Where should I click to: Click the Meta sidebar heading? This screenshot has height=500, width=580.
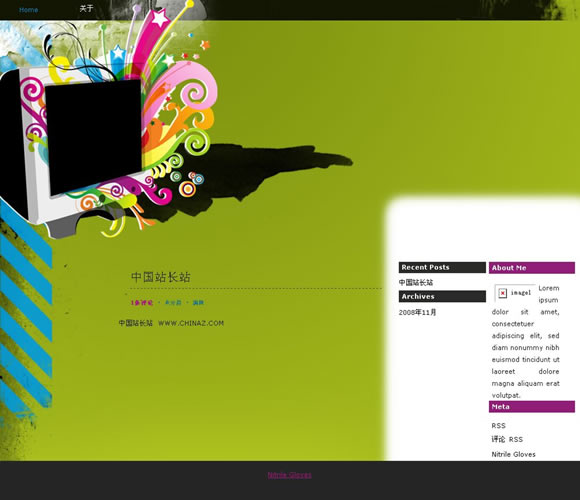532,407
